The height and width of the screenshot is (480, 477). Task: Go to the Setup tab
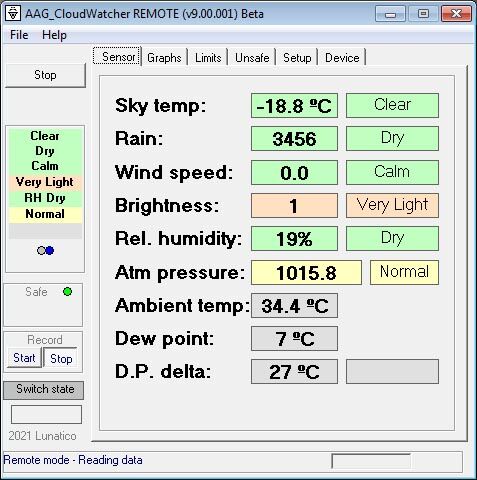tap(297, 58)
